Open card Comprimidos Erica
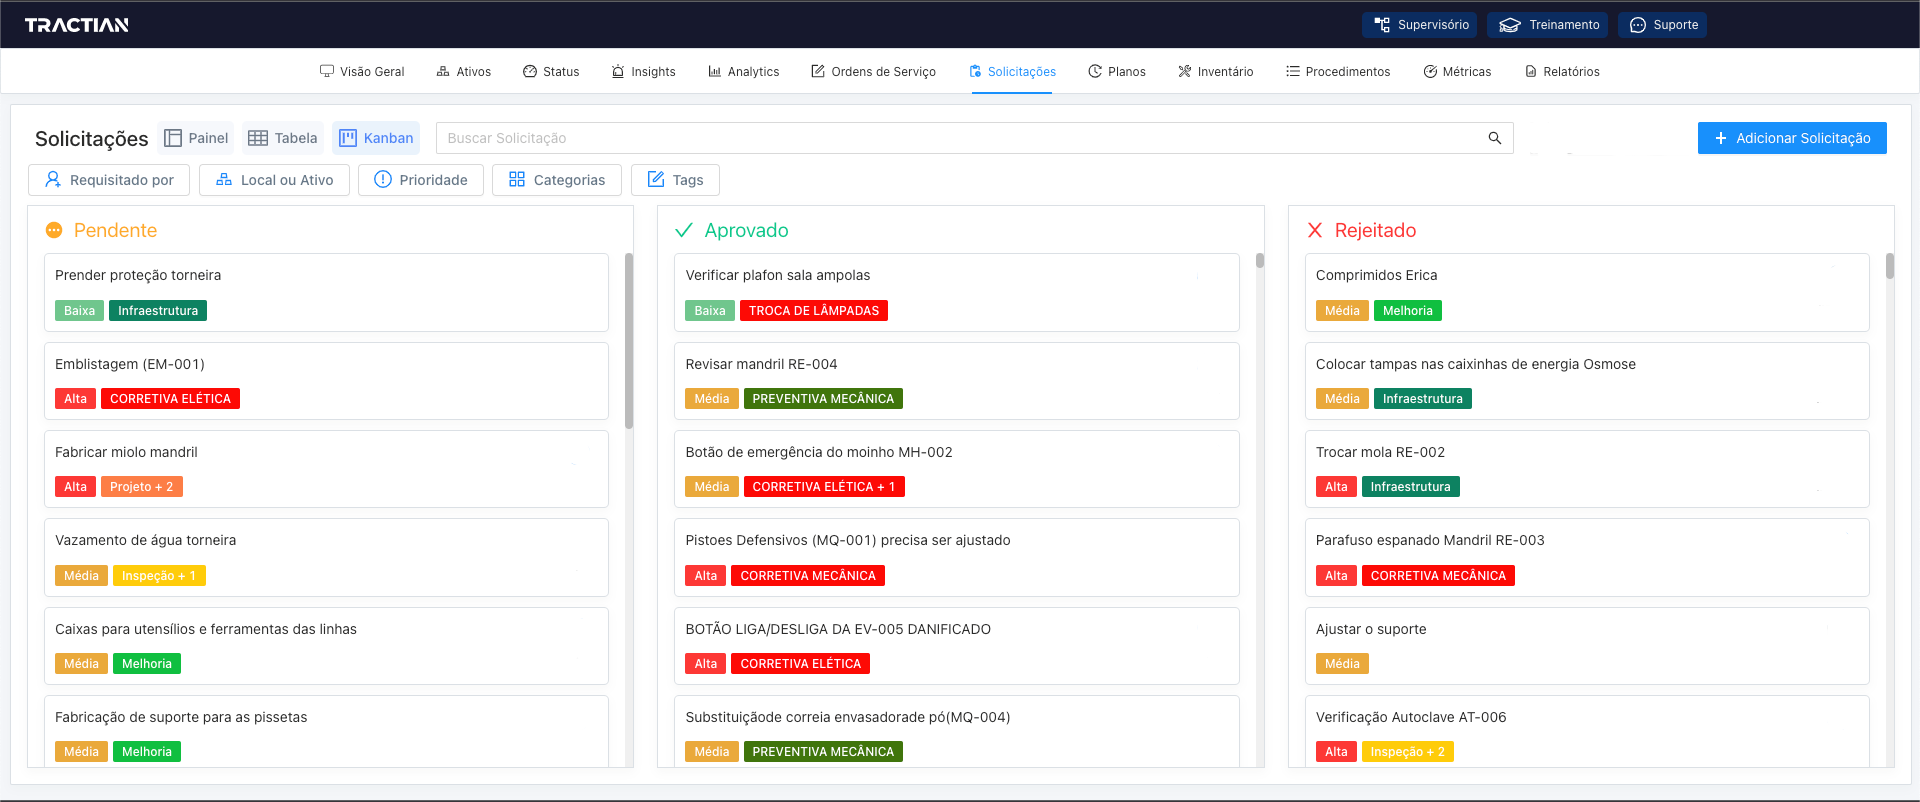 click(1587, 292)
